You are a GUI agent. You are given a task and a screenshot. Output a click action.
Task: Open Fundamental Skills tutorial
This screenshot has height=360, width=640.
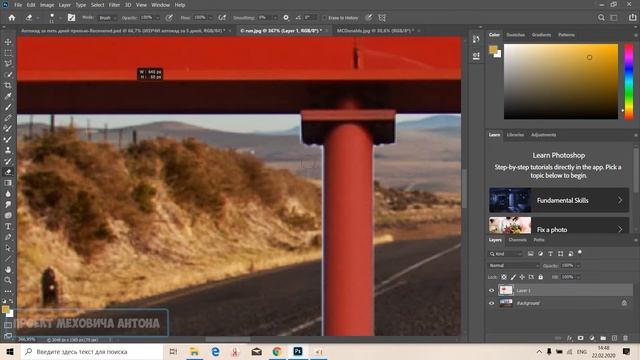(x=559, y=200)
